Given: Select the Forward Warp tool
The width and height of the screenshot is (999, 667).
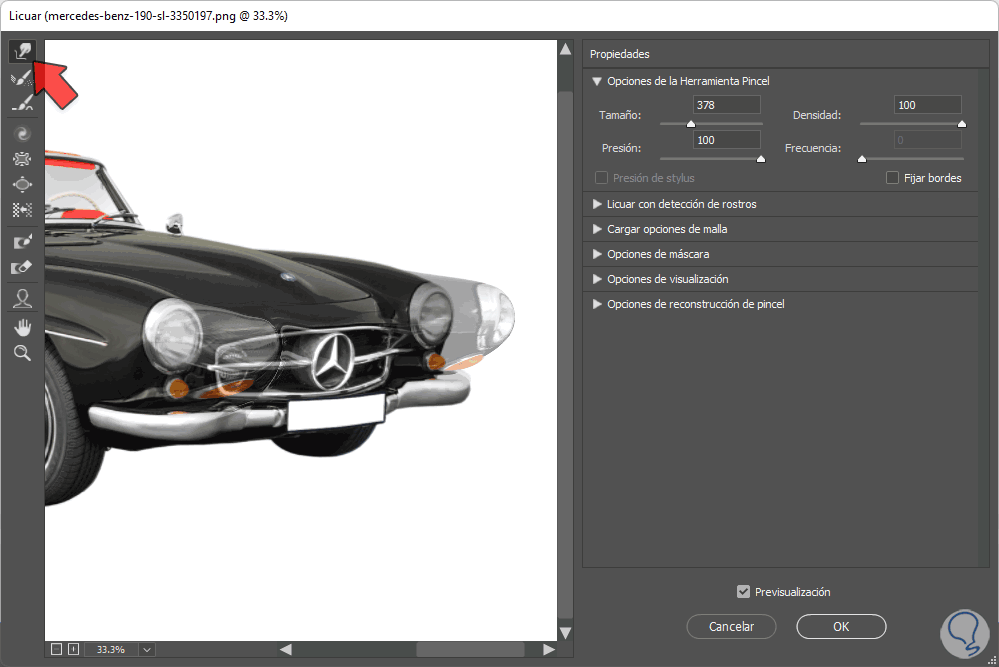Looking at the screenshot, I should [22, 51].
